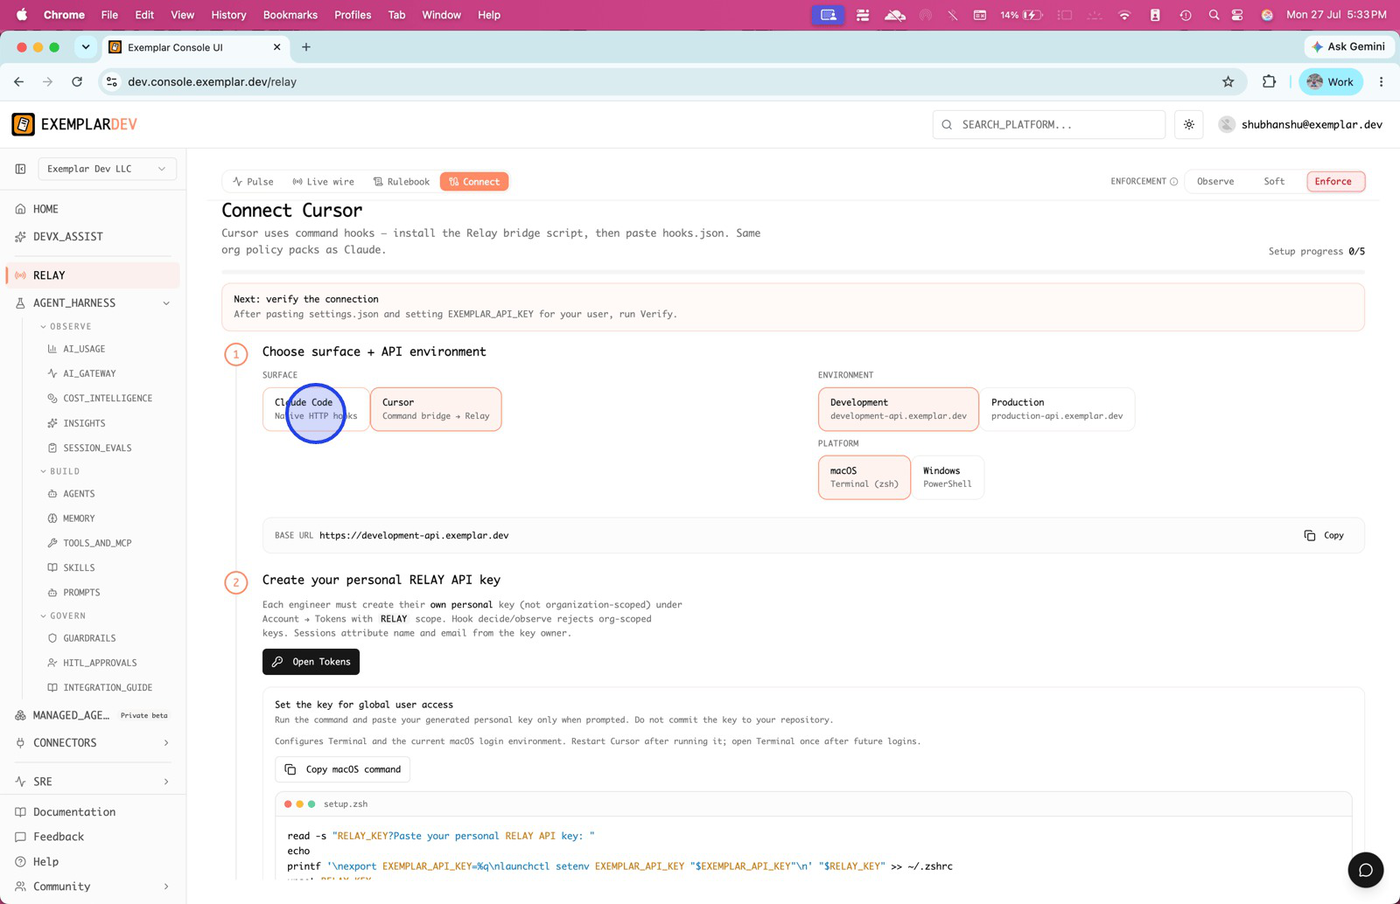This screenshot has width=1400, height=904.
Task: Switch to the Rulebook tab
Action: coord(401,182)
